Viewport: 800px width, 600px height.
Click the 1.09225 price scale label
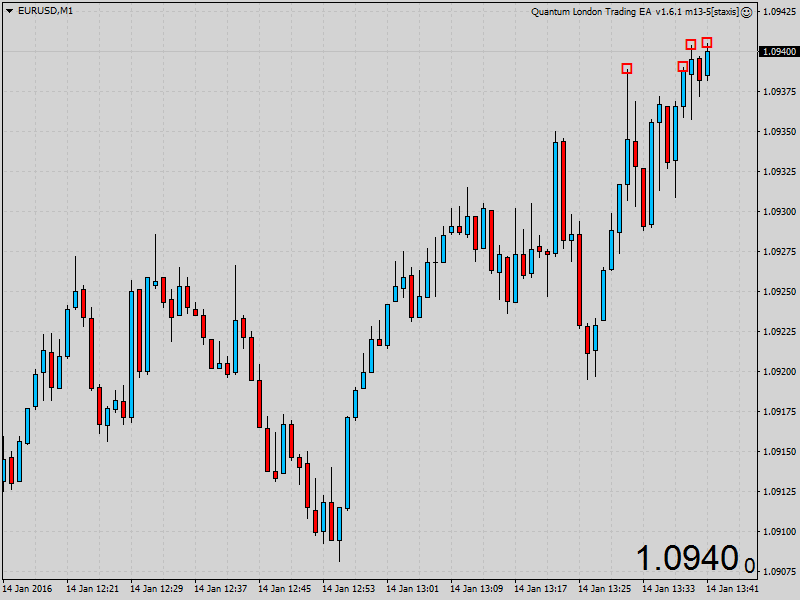coord(780,332)
